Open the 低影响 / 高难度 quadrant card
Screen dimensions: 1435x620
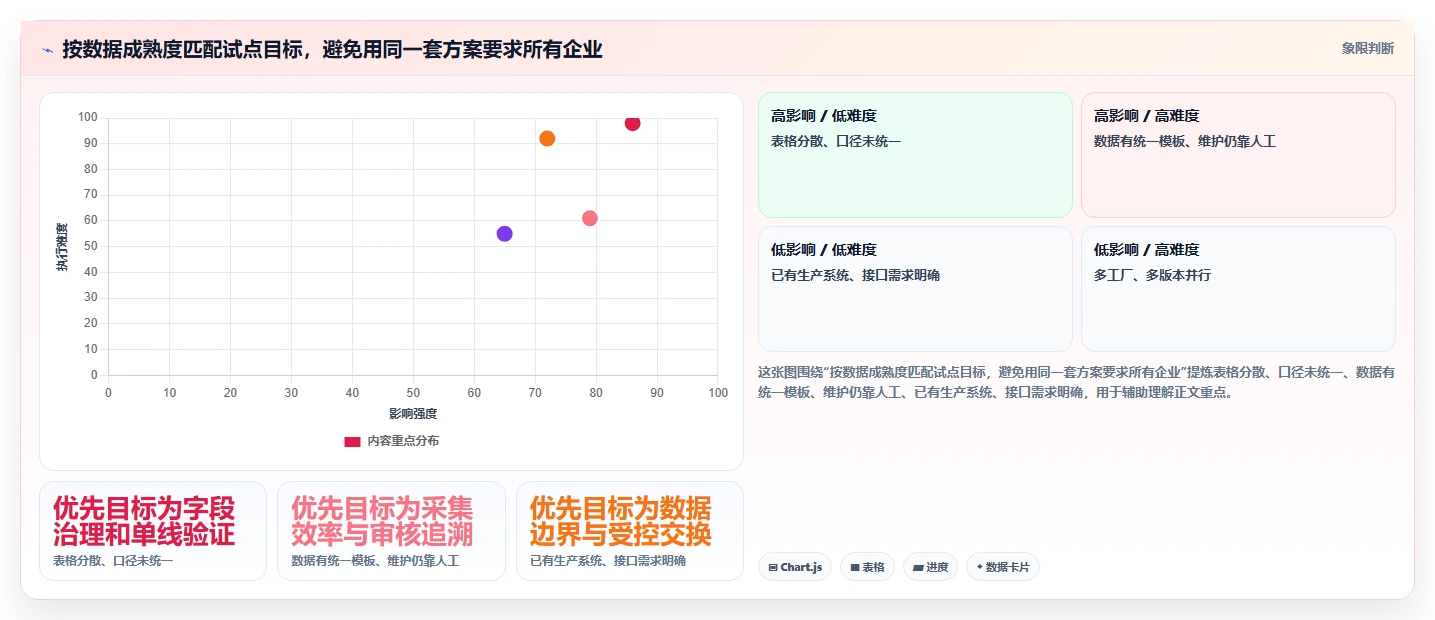pos(1238,289)
